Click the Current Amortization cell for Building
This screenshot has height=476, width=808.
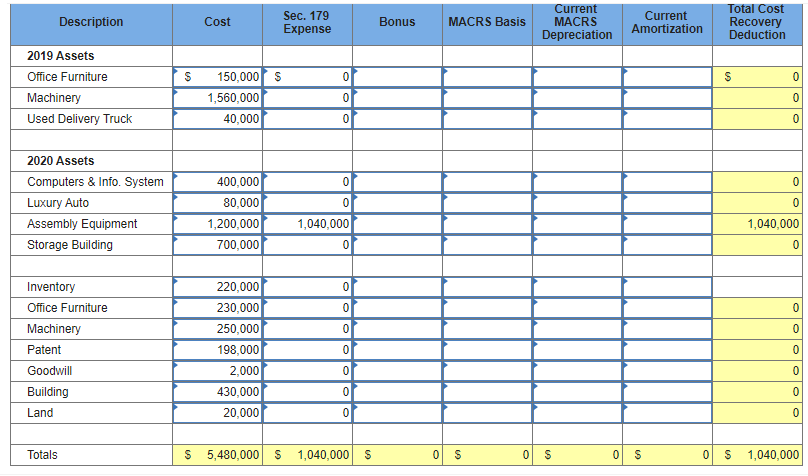point(667,392)
